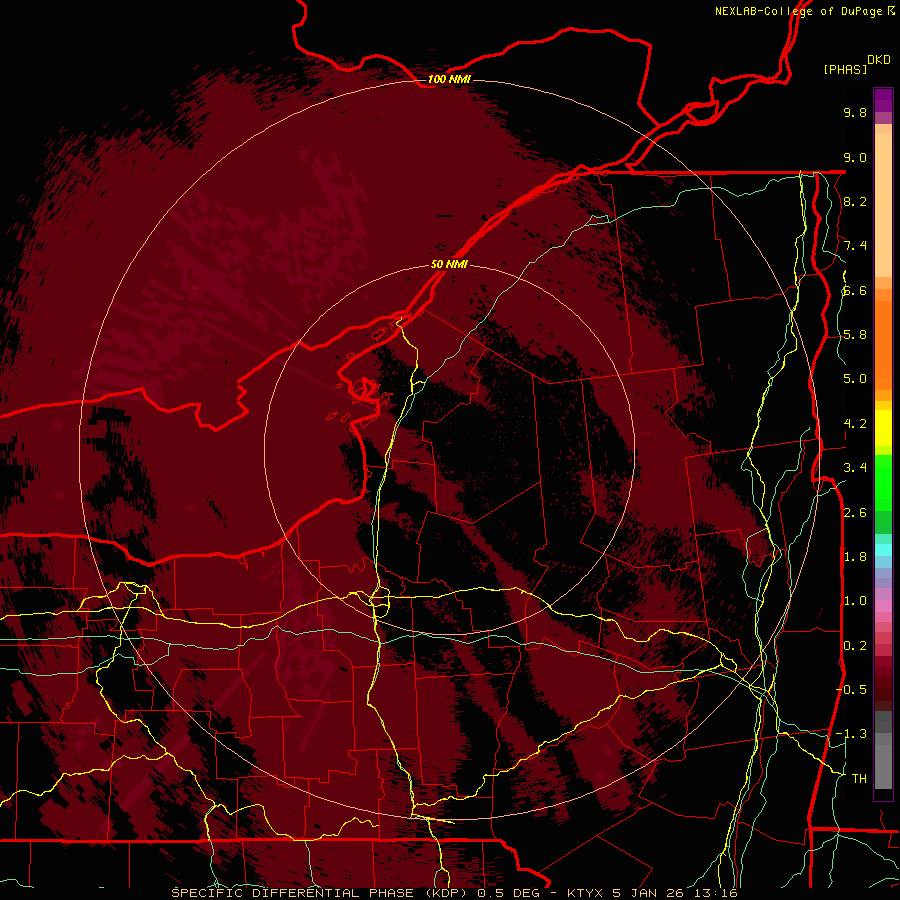The image size is (900, 900).
Task: Click the 13:16 timestamp in the footer
Action: pyautogui.click(x=716, y=893)
